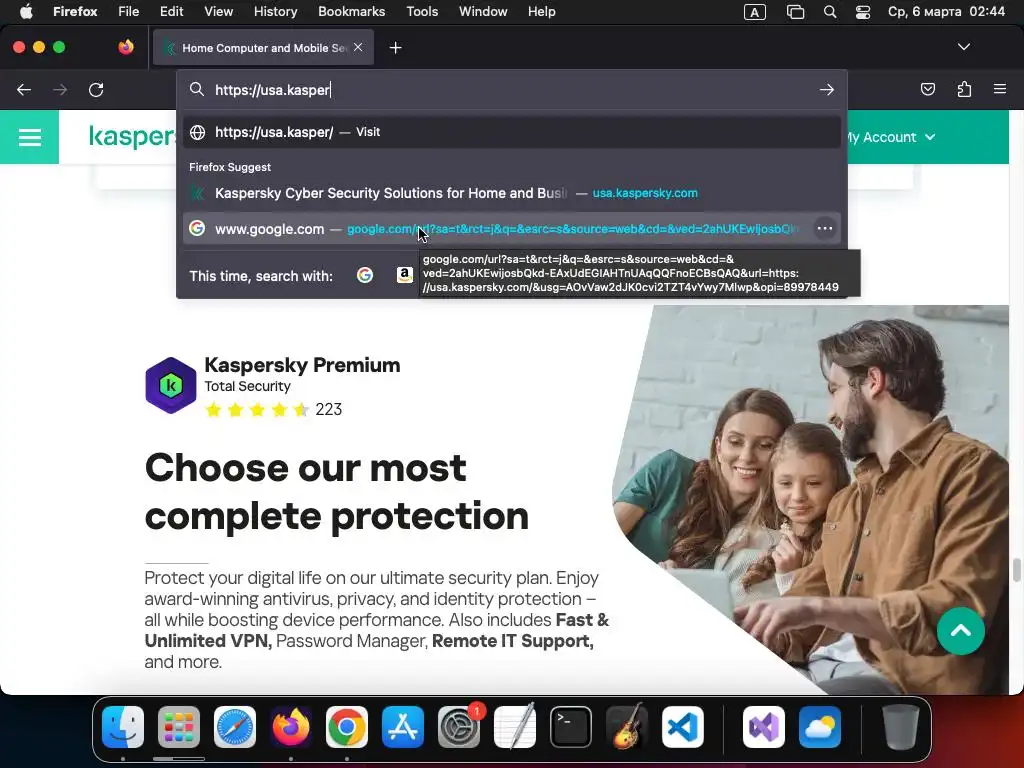Open options dots for google.com suggestion
This screenshot has height=768, width=1024.
825,229
